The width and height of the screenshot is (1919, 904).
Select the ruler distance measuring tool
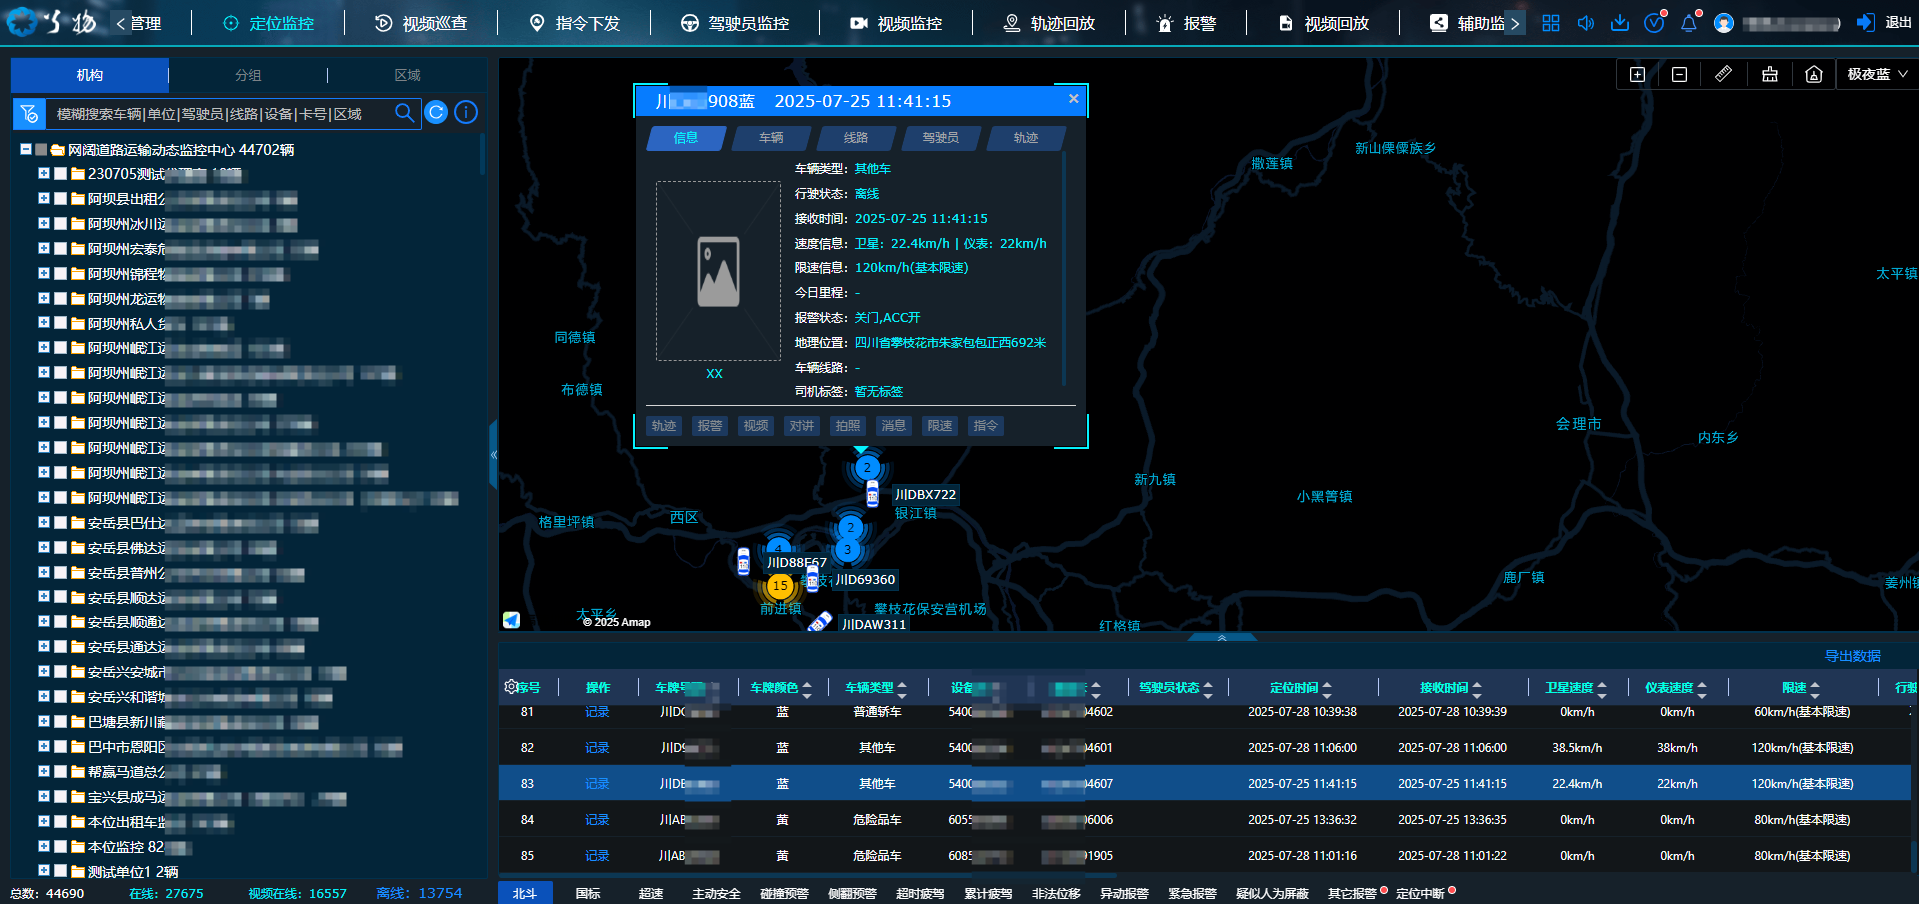tap(1723, 75)
